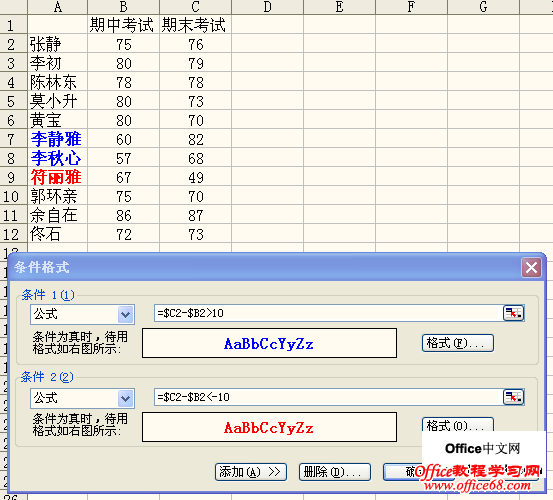
Task: Select the cell containing 莫小升
Action: tap(57, 101)
